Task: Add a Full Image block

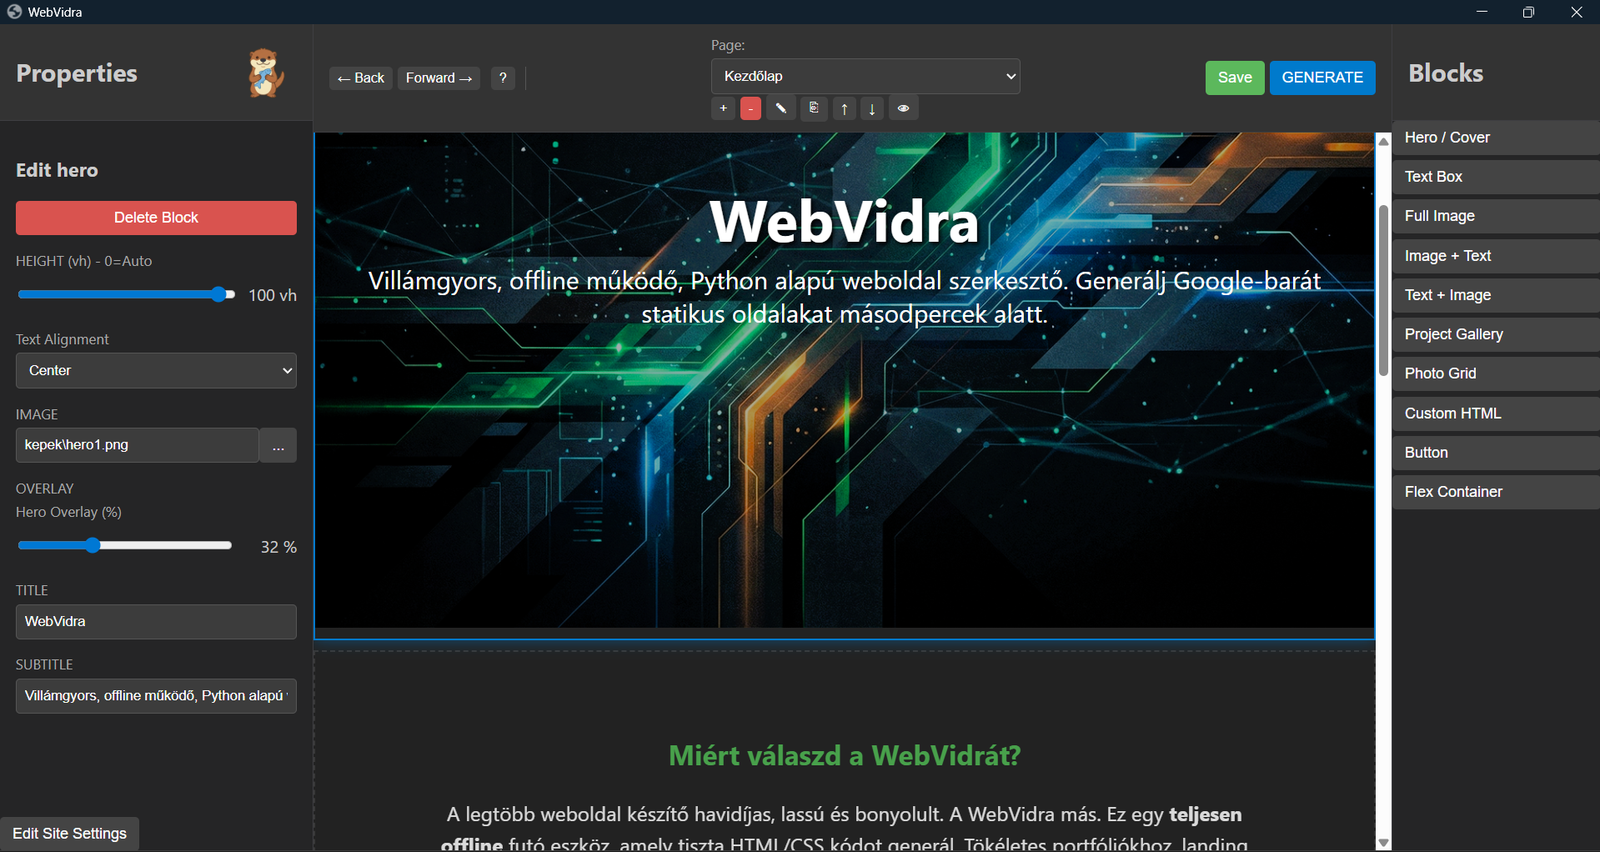Action: pos(1495,216)
